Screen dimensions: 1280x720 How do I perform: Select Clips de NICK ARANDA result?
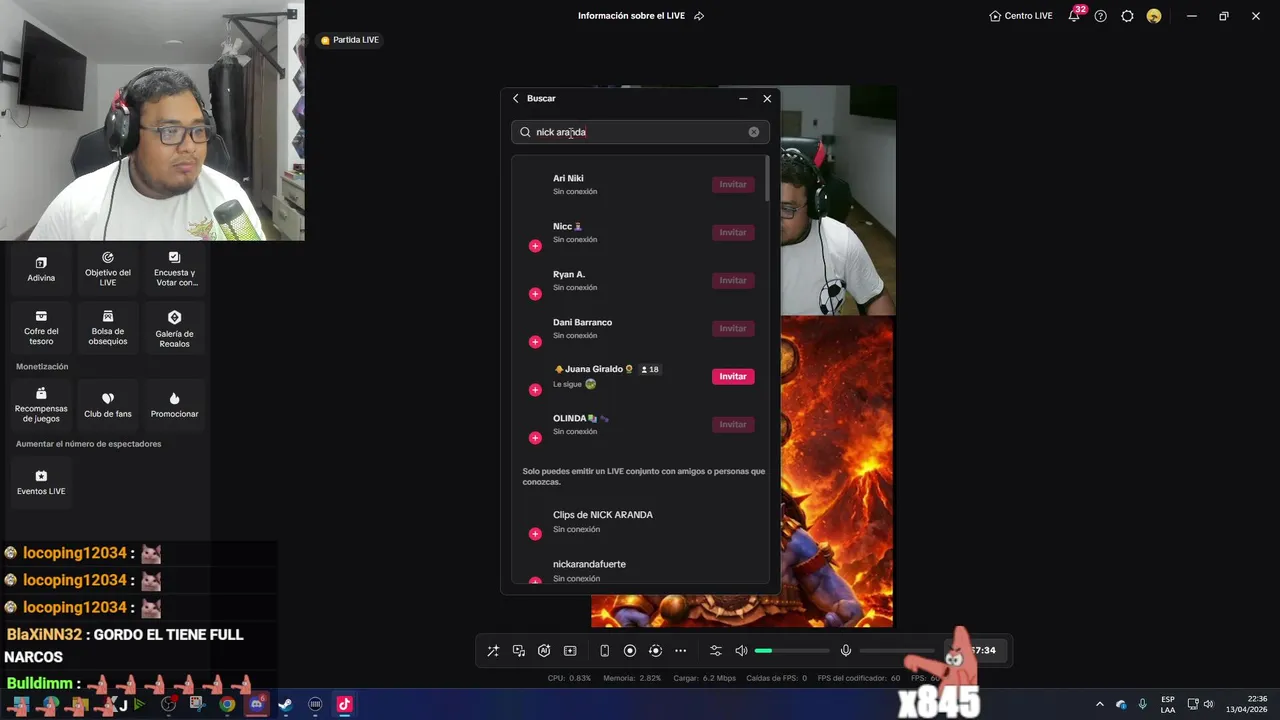point(640,521)
